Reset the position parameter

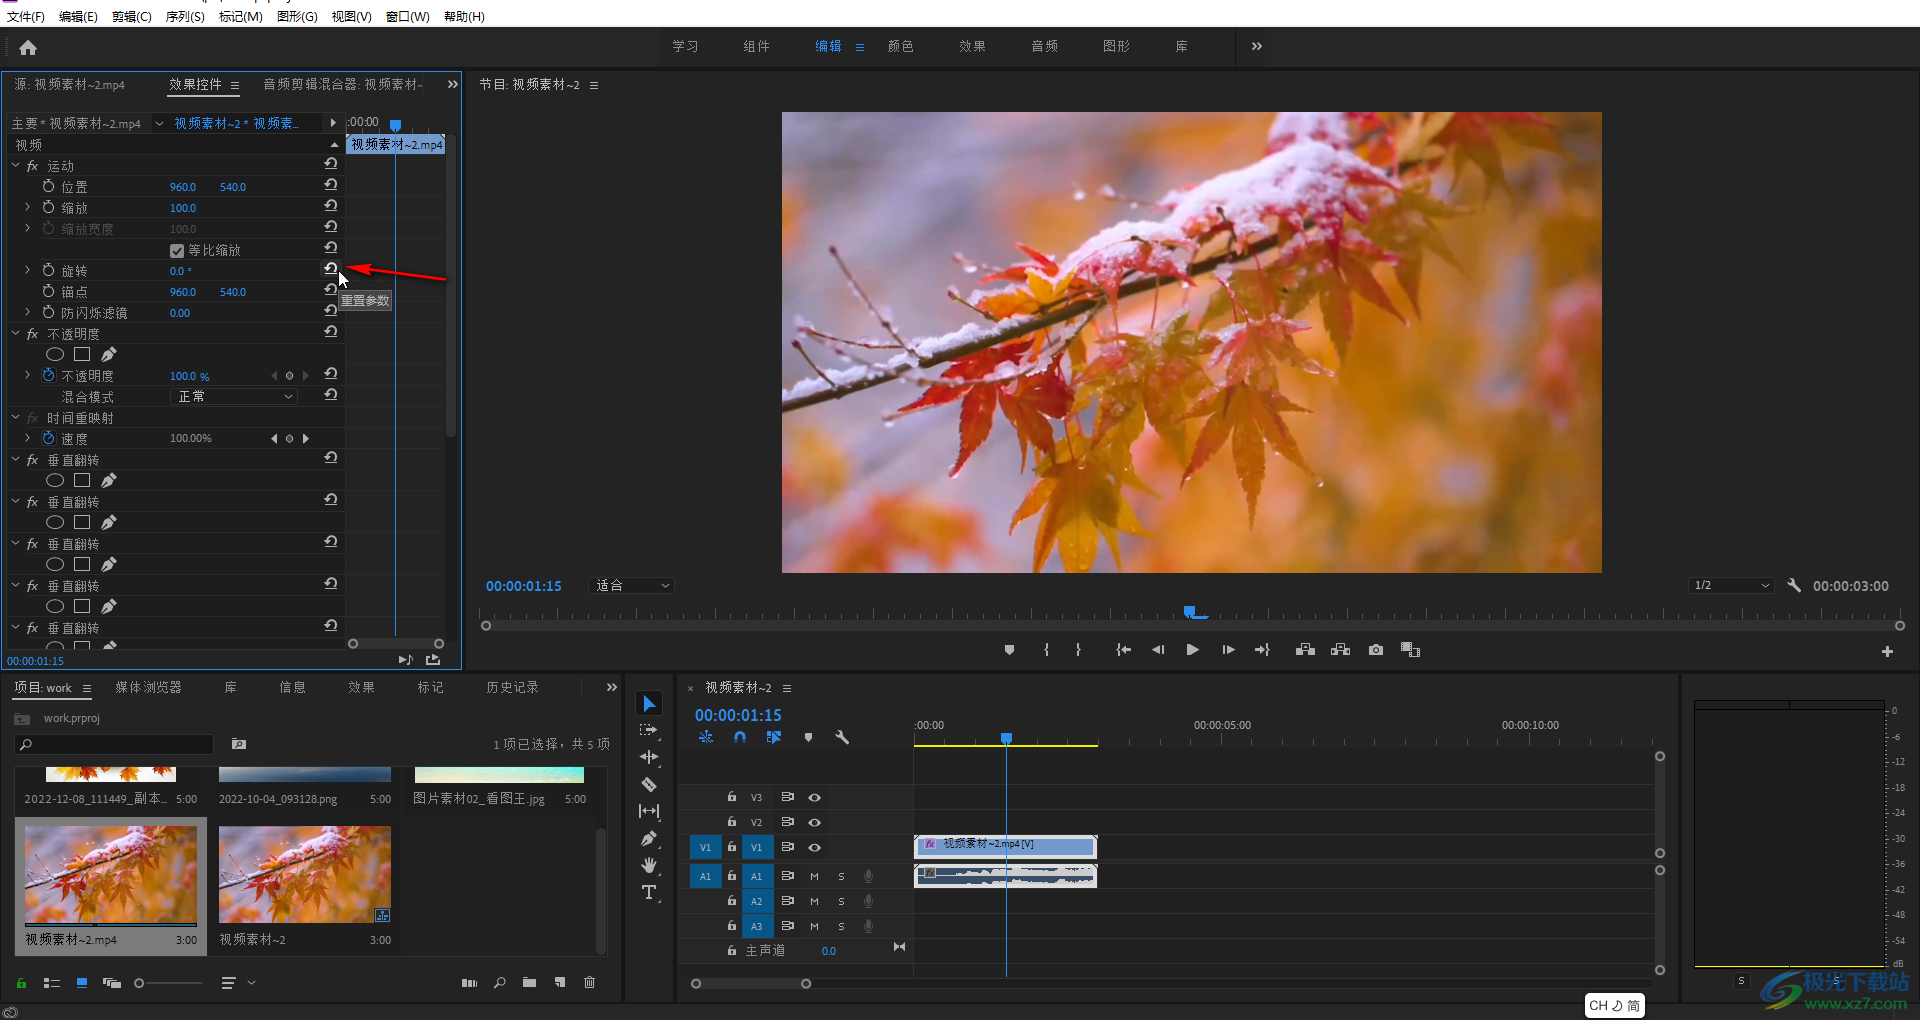331,185
